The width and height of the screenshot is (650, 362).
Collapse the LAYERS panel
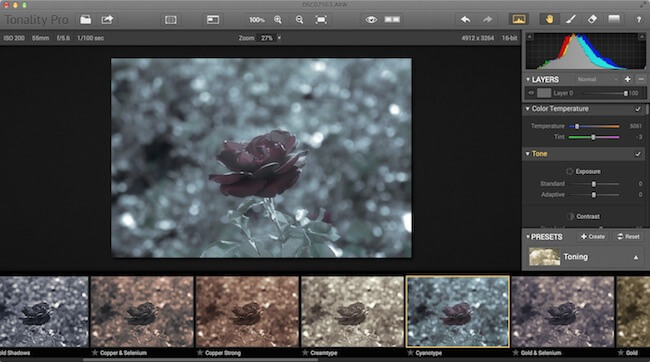(x=528, y=79)
